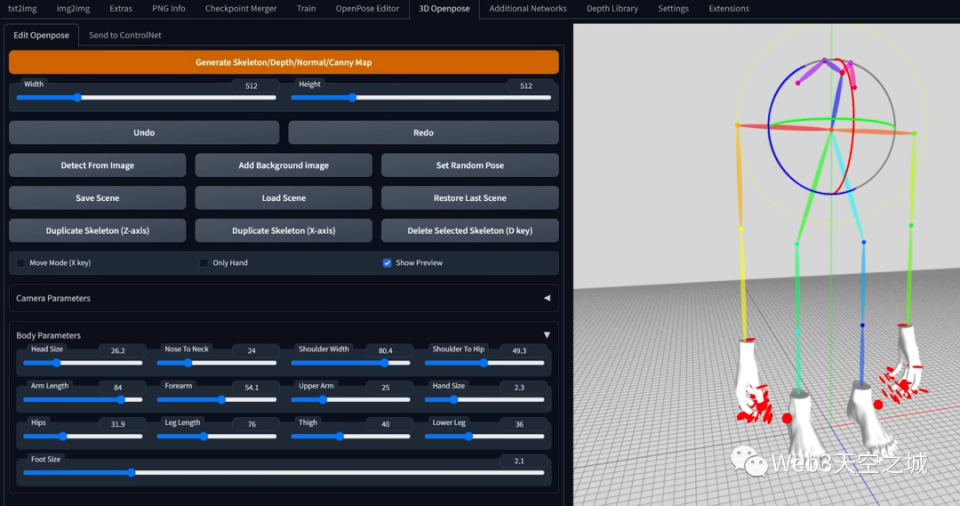Viewport: 960px width, 506px height.
Task: Expand the Camera Parameters section arrow
Action: coord(546,298)
